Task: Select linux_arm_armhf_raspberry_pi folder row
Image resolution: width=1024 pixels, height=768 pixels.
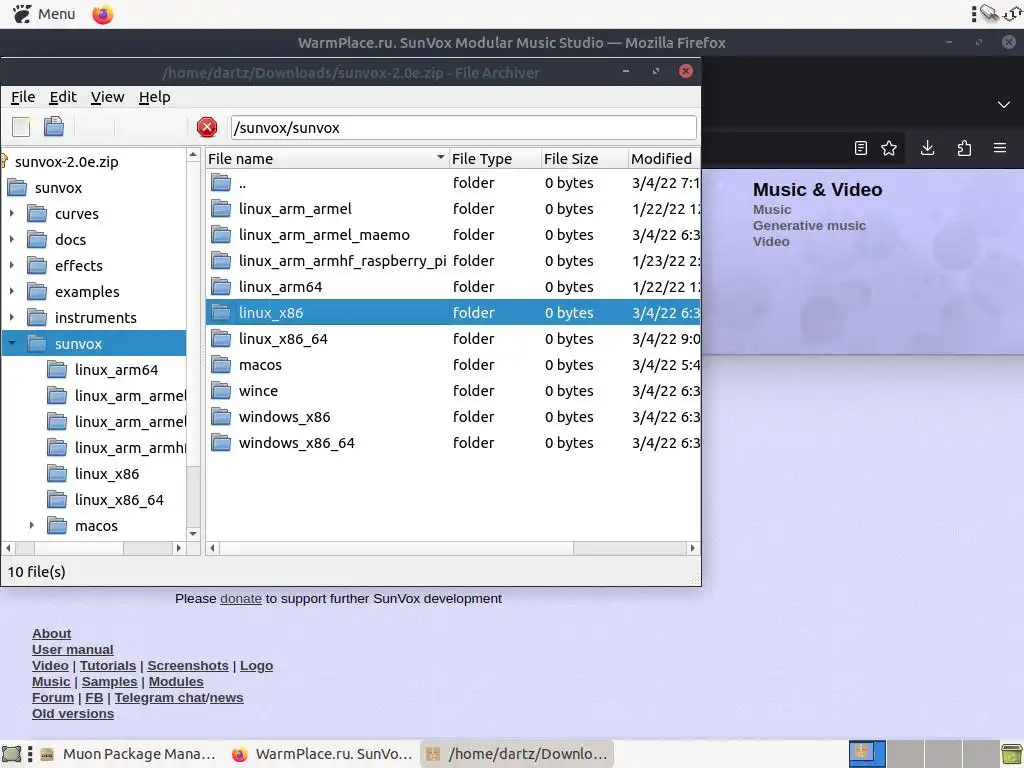Action: pyautogui.click(x=453, y=261)
